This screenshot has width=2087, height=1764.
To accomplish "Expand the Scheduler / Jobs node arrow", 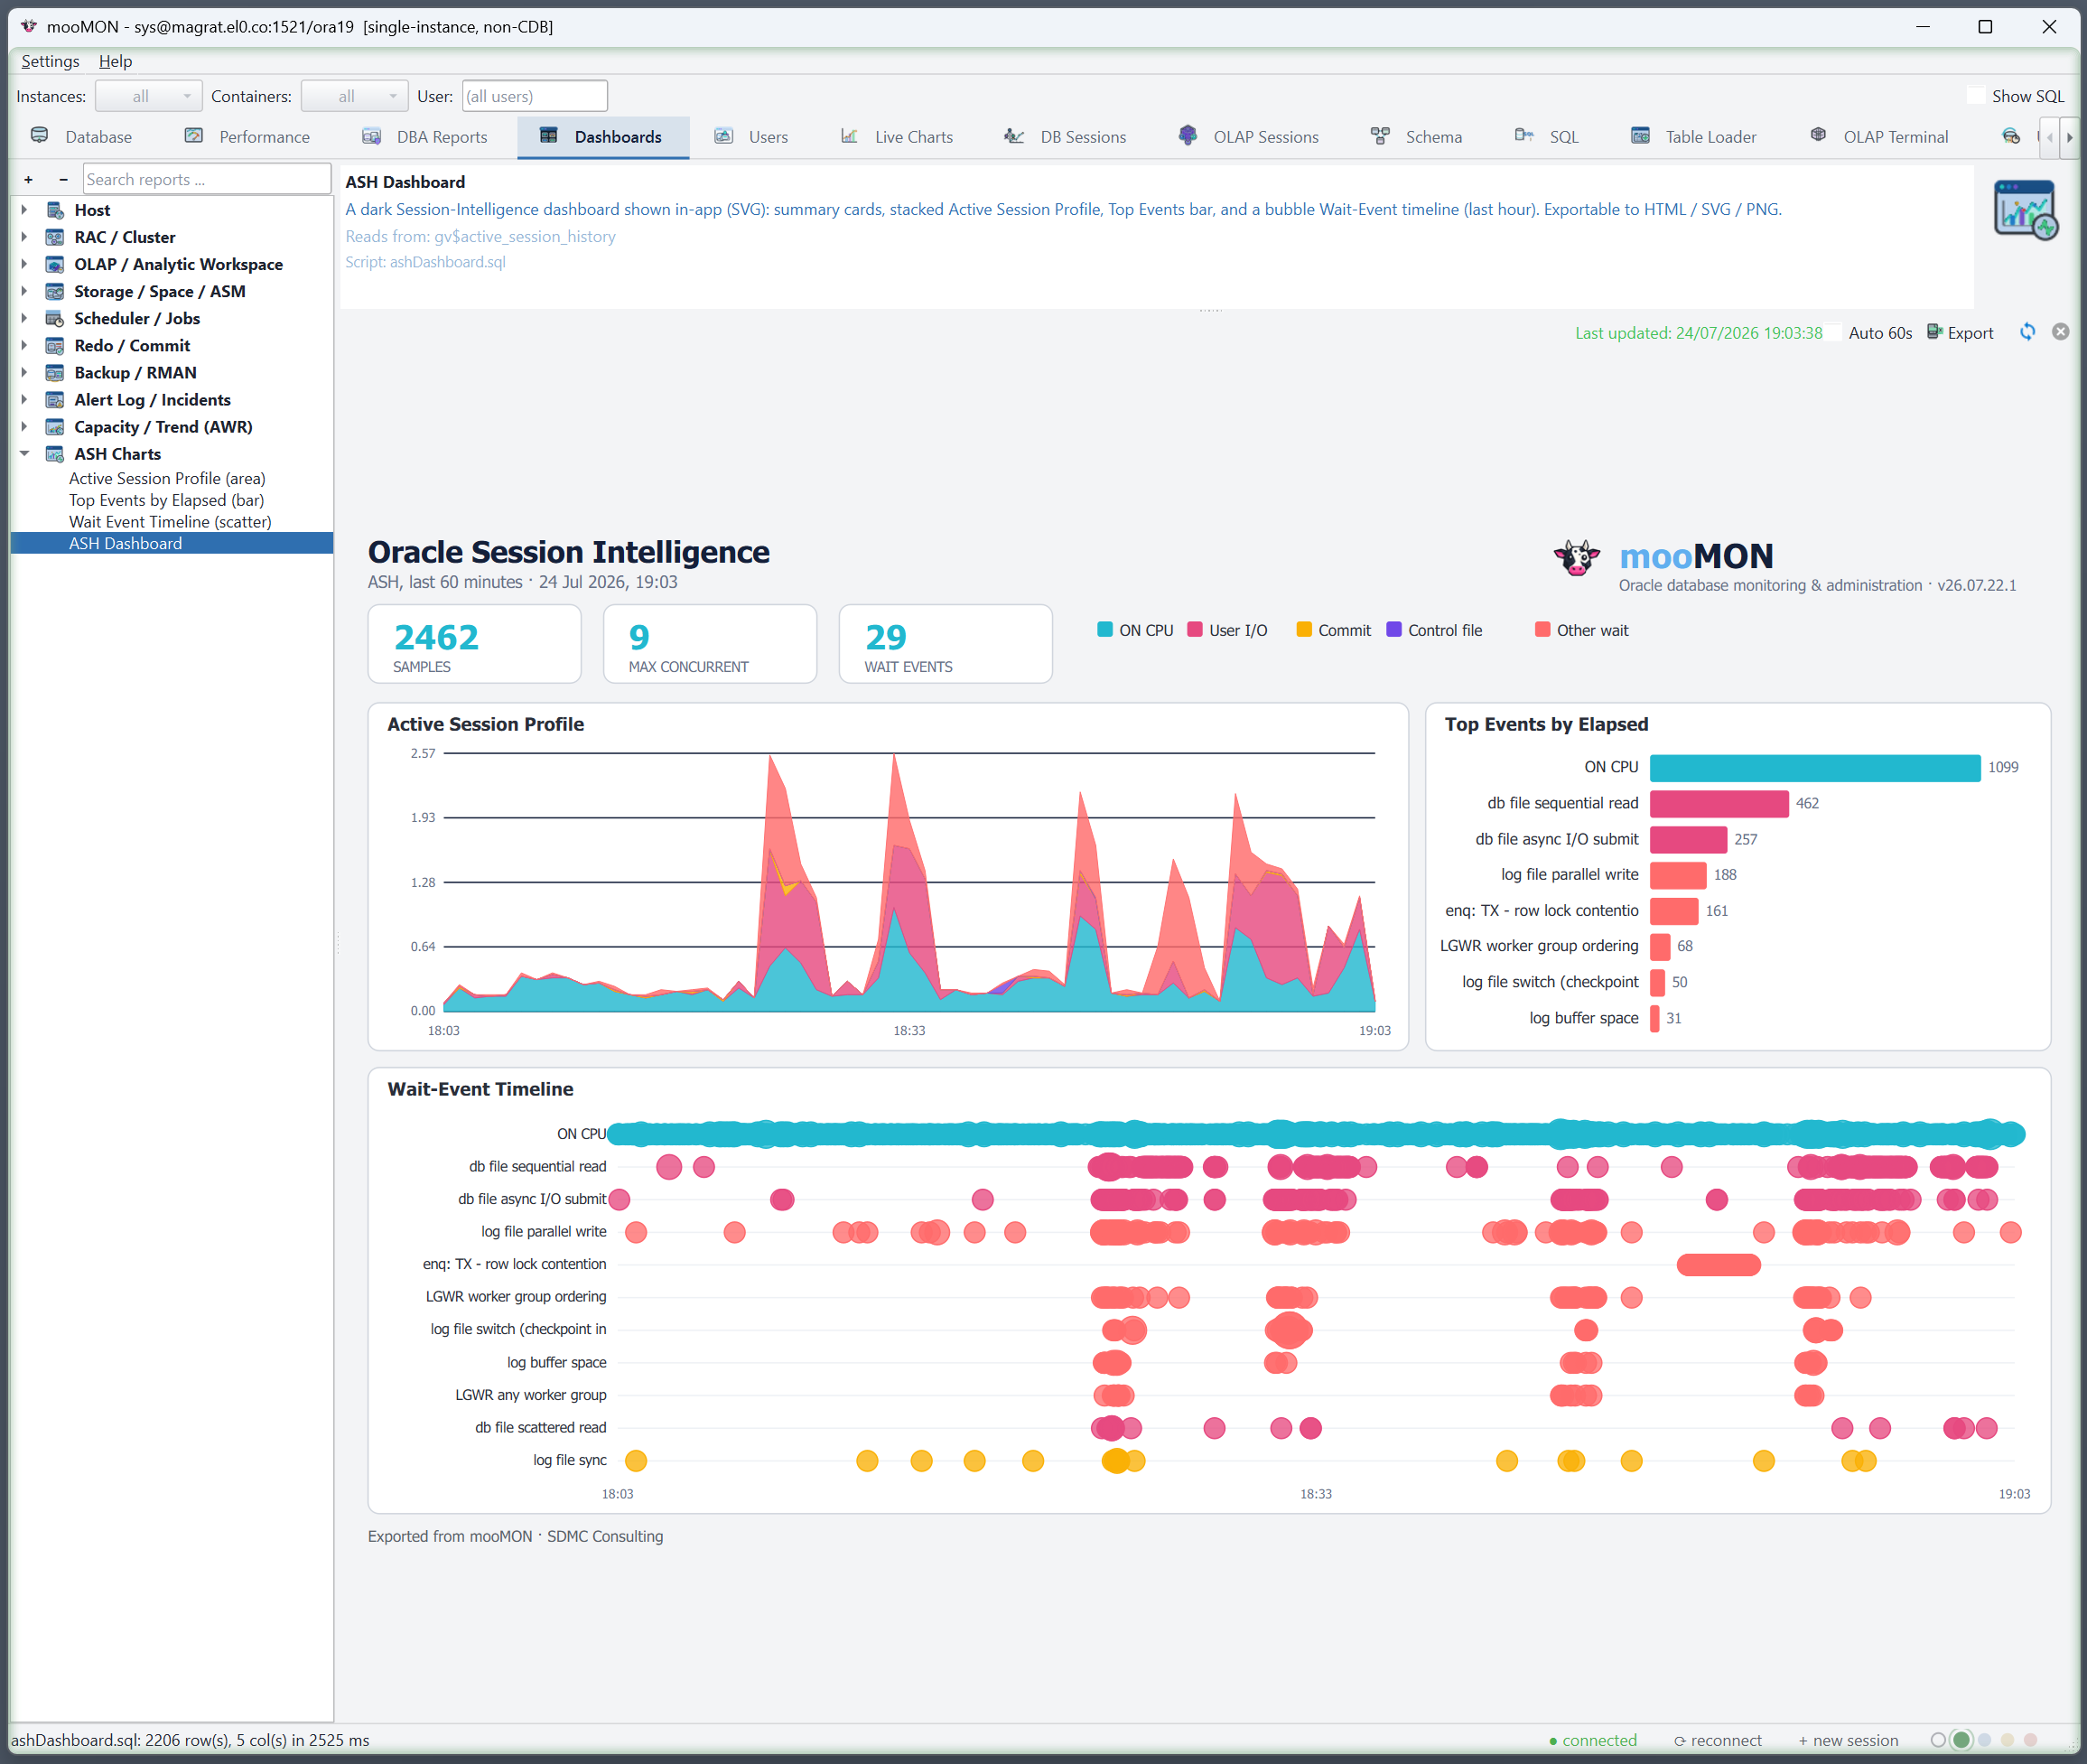I will click(x=24, y=318).
